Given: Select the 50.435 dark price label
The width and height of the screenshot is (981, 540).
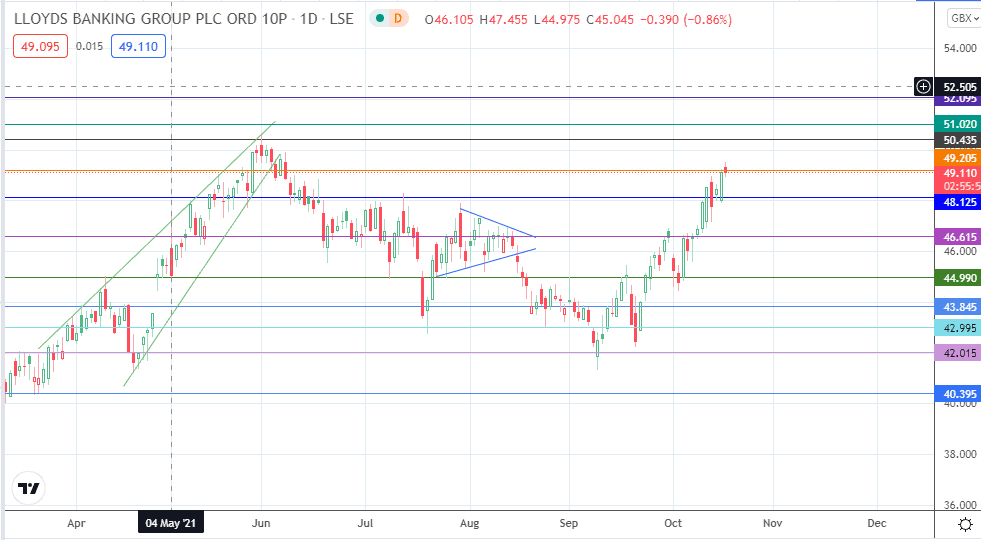Looking at the screenshot, I should (958, 140).
